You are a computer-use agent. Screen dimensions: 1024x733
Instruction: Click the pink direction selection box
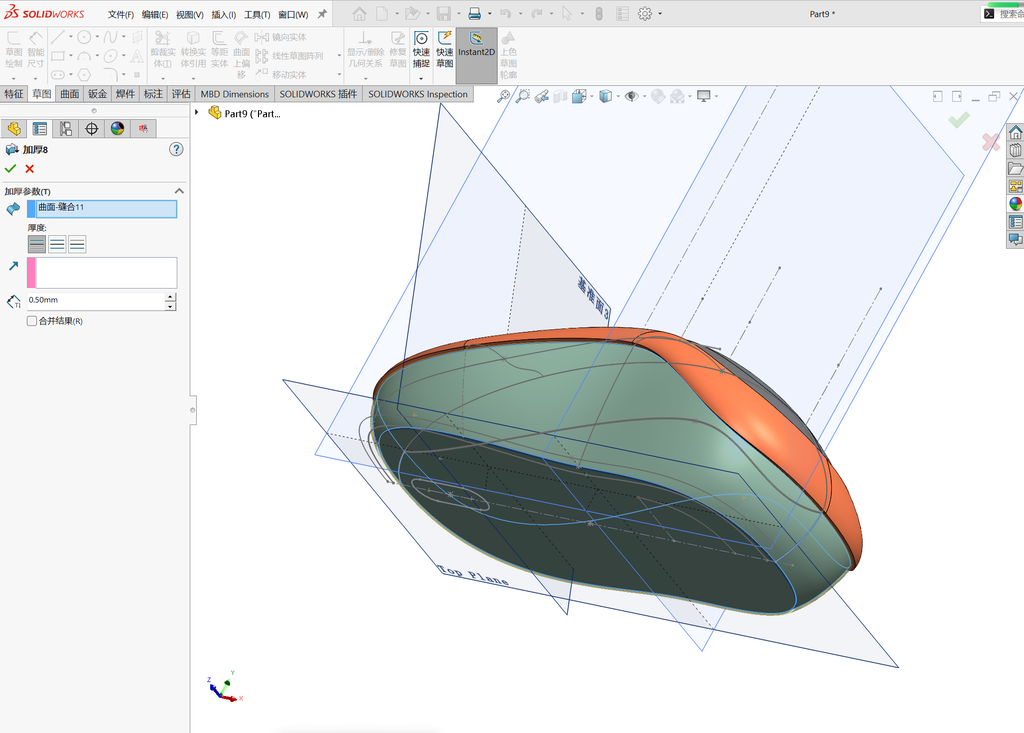click(x=102, y=272)
